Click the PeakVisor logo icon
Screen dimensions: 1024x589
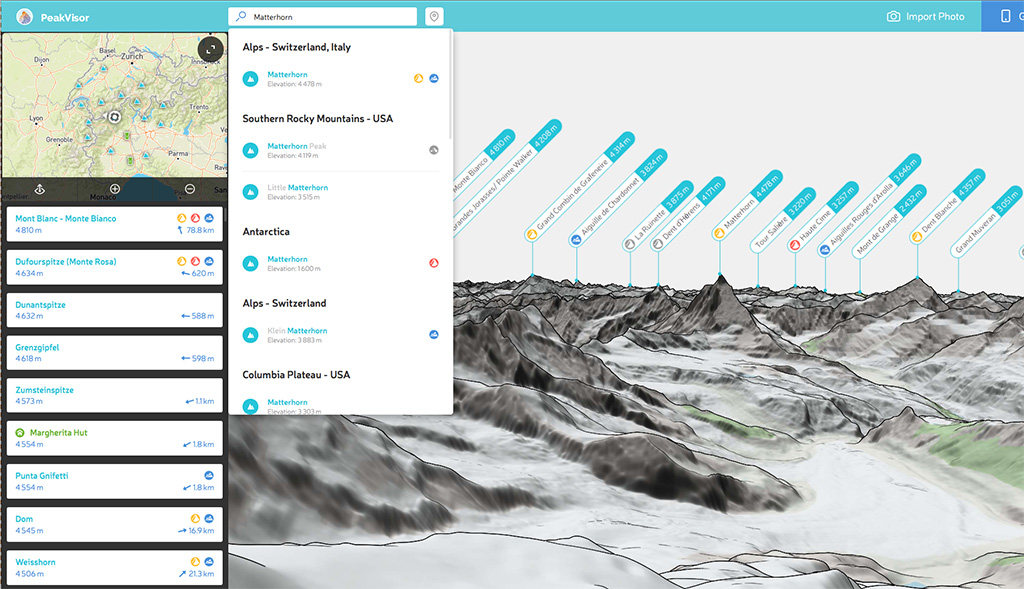tap(25, 17)
